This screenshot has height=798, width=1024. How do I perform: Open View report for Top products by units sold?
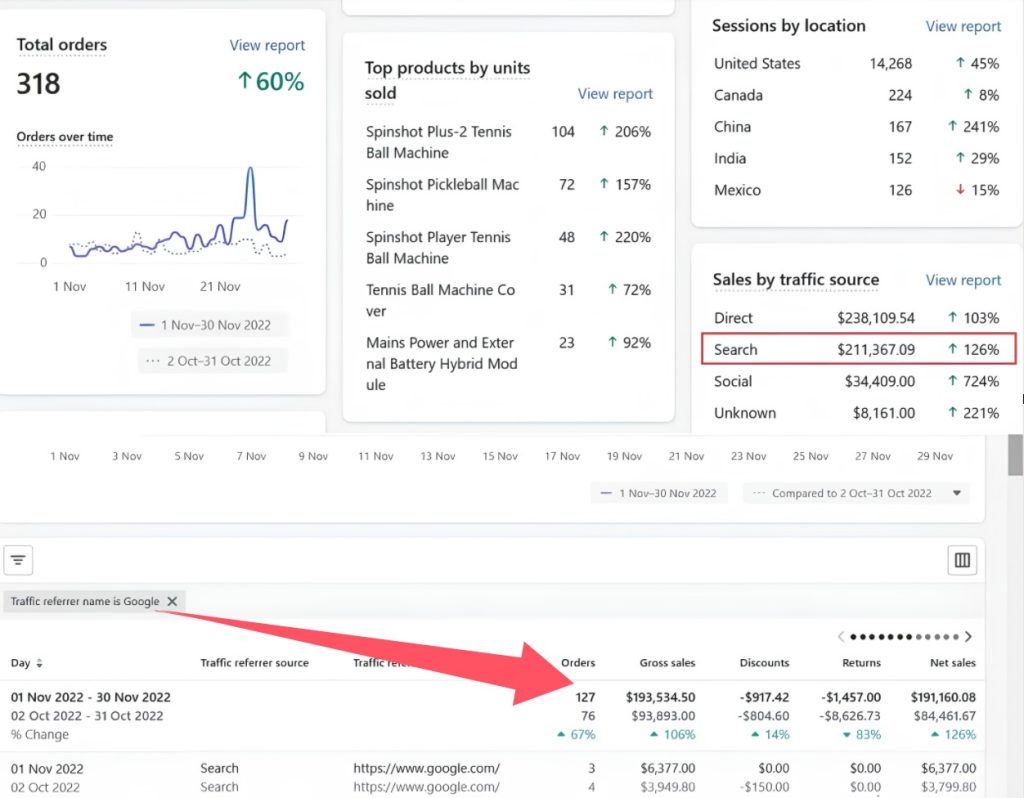pyautogui.click(x=615, y=94)
